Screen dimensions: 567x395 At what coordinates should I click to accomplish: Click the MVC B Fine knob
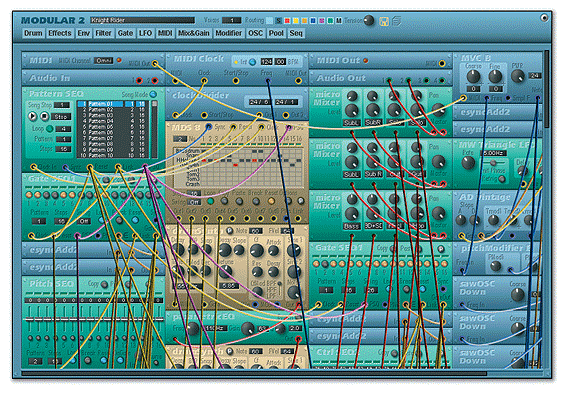(x=495, y=76)
